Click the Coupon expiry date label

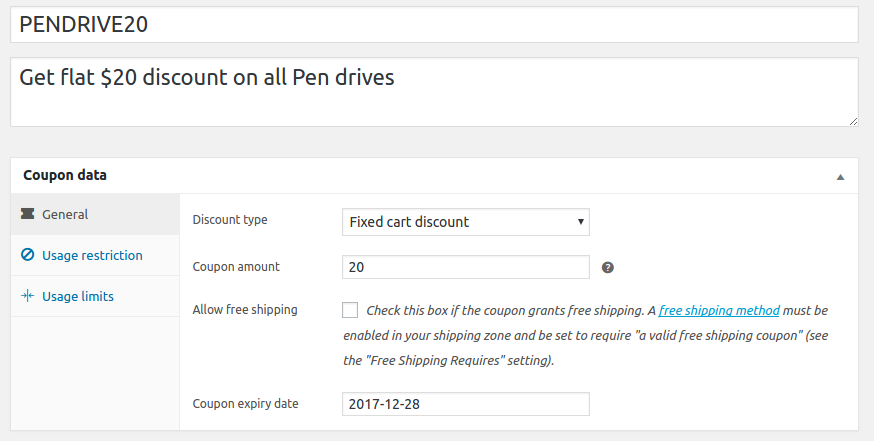click(246, 404)
